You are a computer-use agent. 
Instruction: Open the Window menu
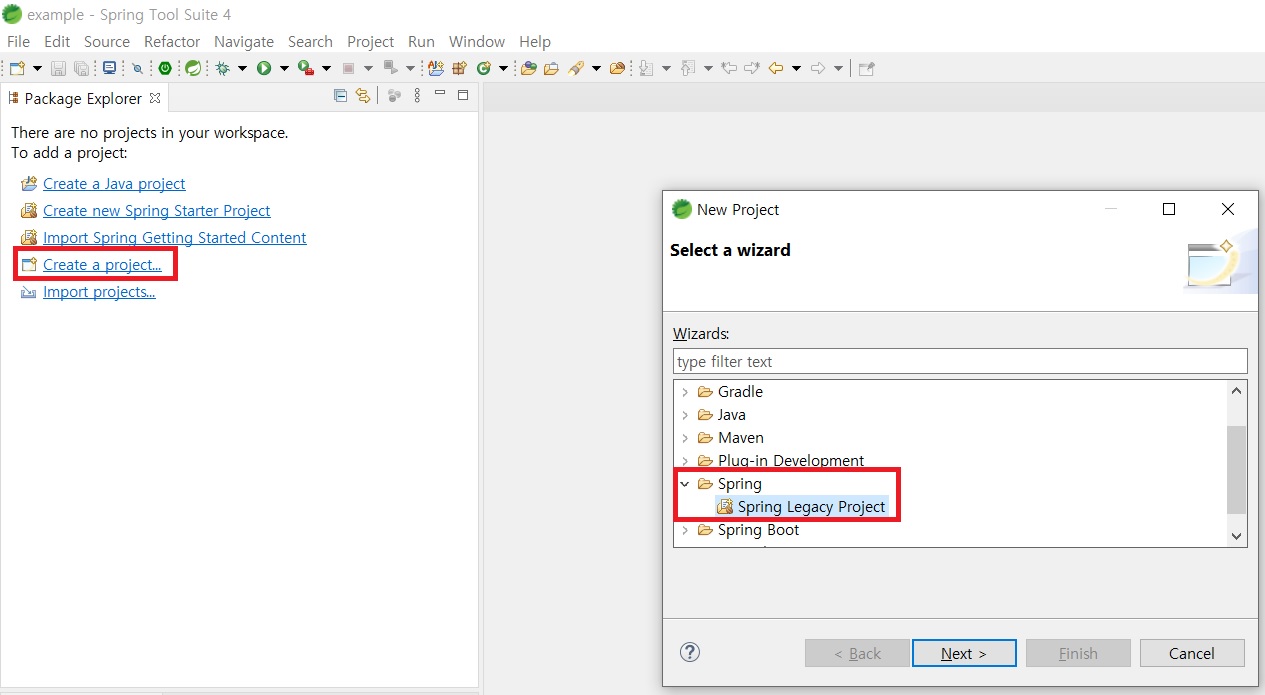(477, 41)
